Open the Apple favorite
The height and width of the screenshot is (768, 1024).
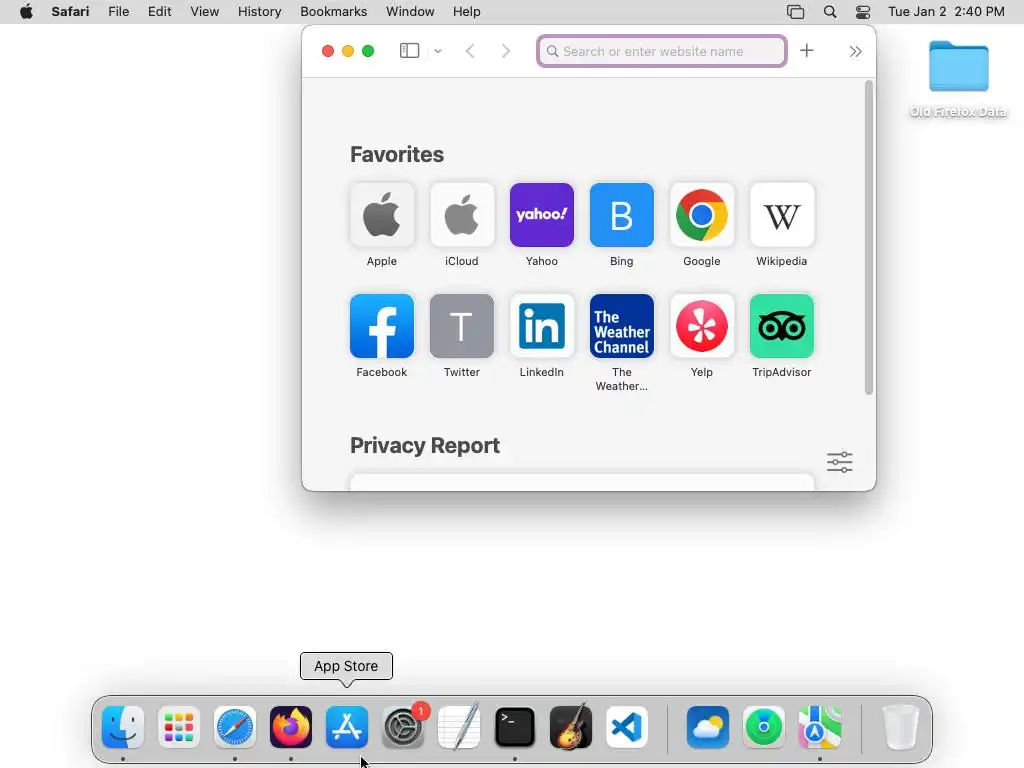pos(381,215)
